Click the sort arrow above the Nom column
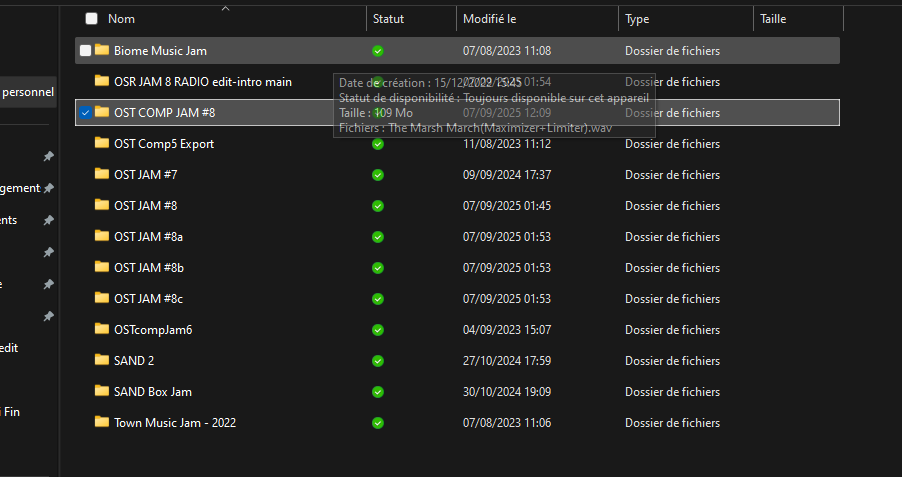This screenshot has height=477, width=902. [x=225, y=8]
